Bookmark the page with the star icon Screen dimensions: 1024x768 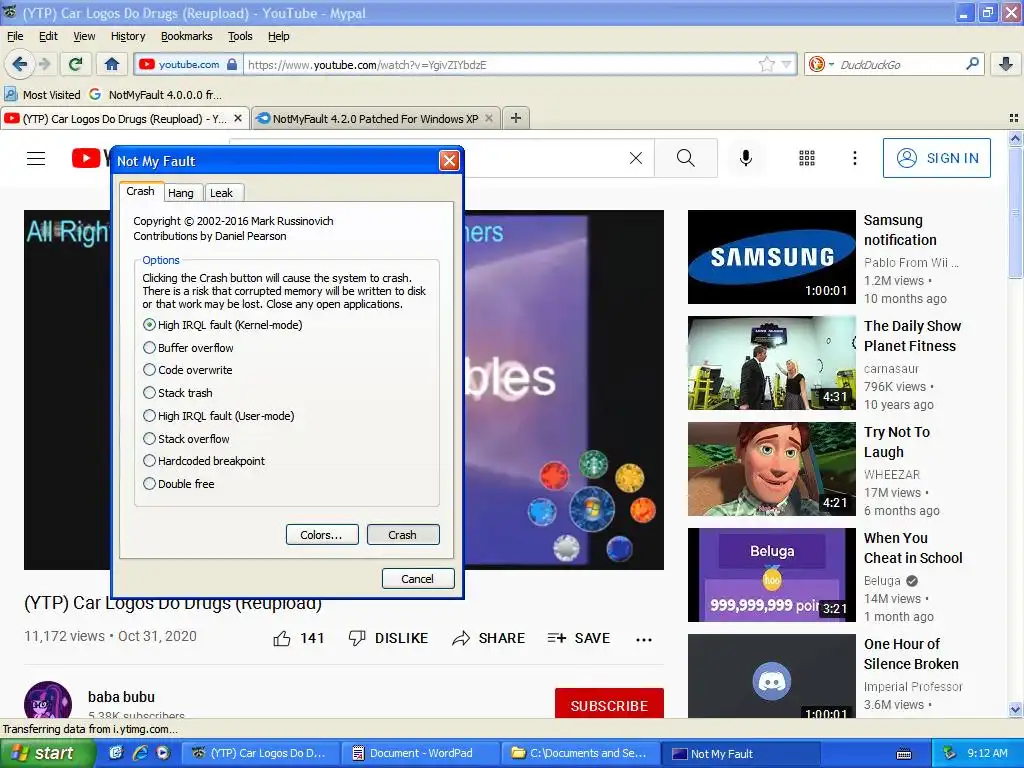[767, 64]
